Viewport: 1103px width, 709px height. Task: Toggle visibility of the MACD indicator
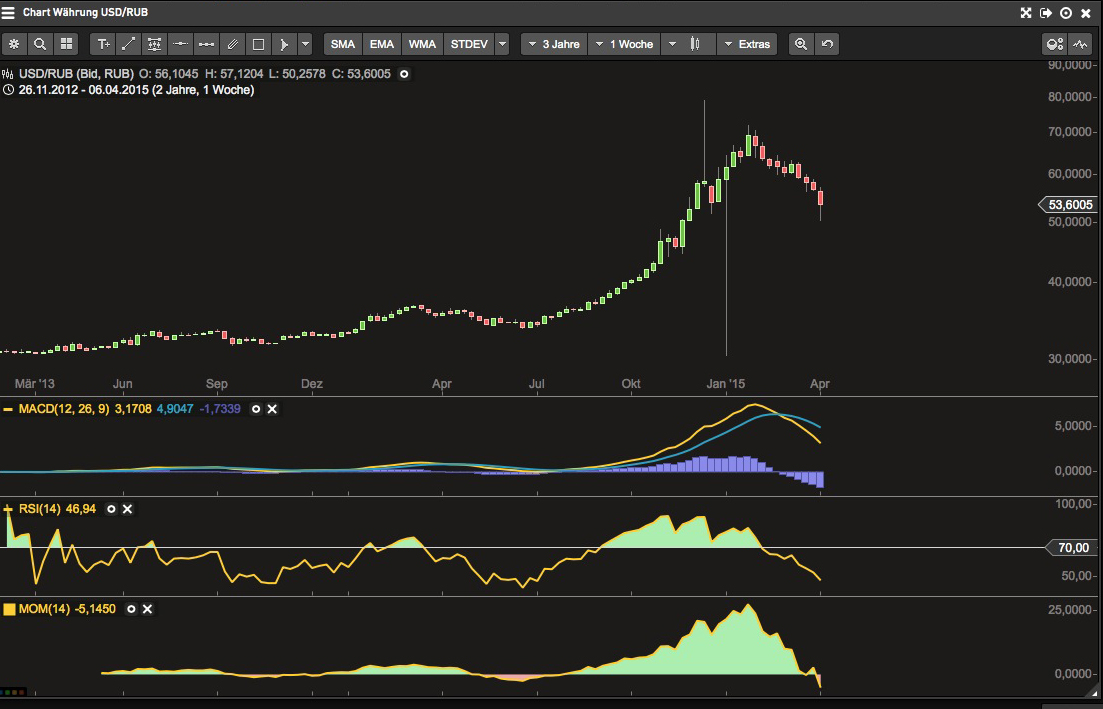click(x=256, y=409)
